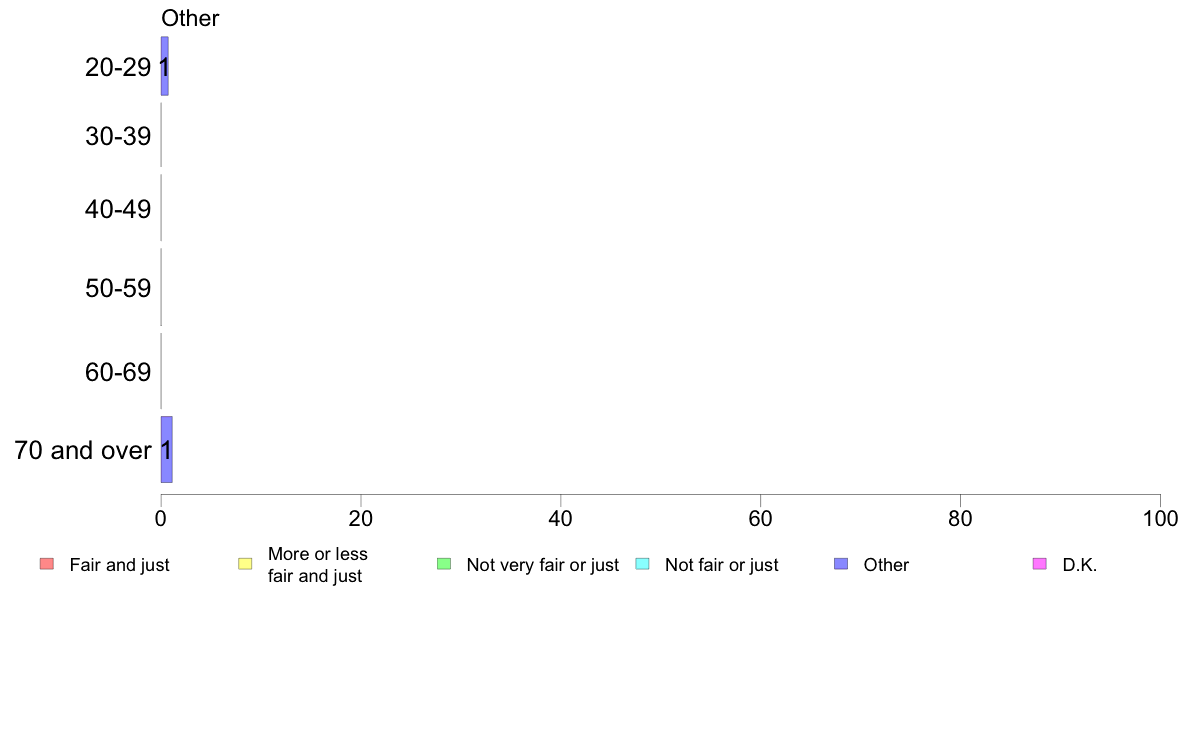1188x736 pixels.
Task: Click the 50-59 age group label
Action: pyautogui.click(x=118, y=288)
